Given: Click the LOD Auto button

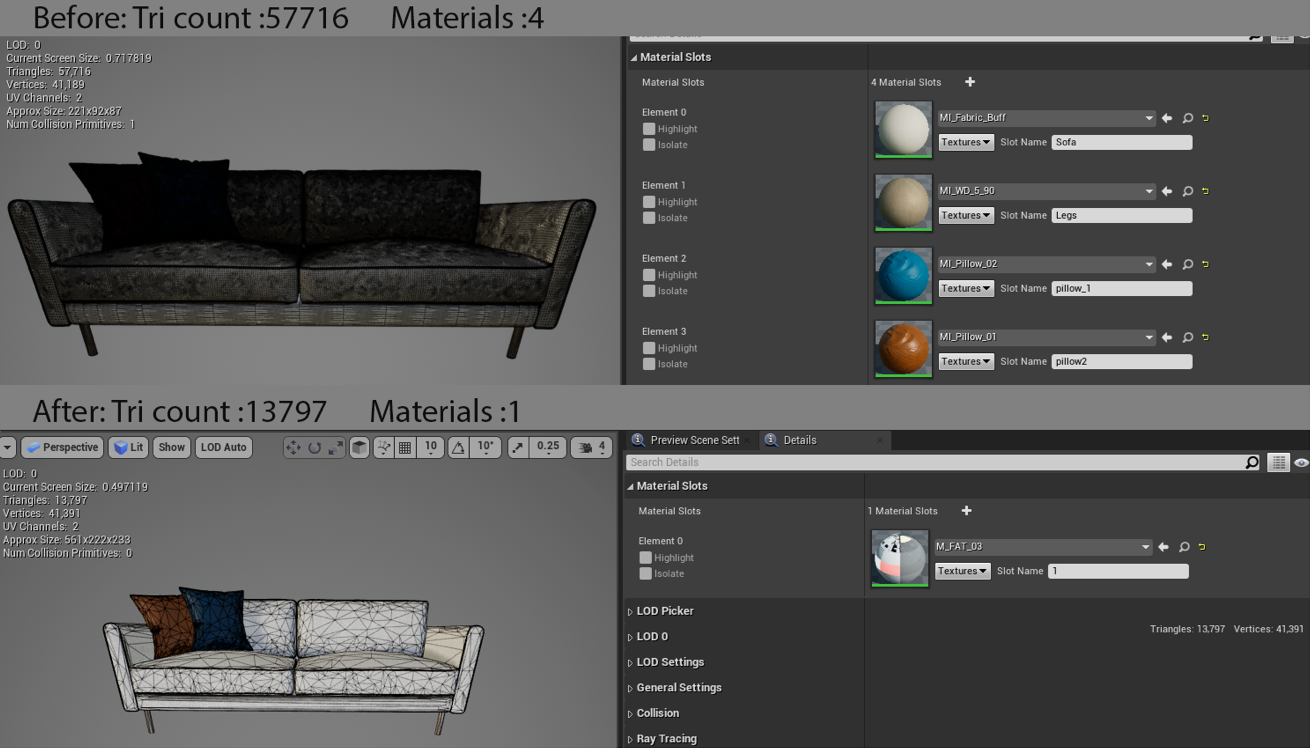Looking at the screenshot, I should click(x=223, y=447).
